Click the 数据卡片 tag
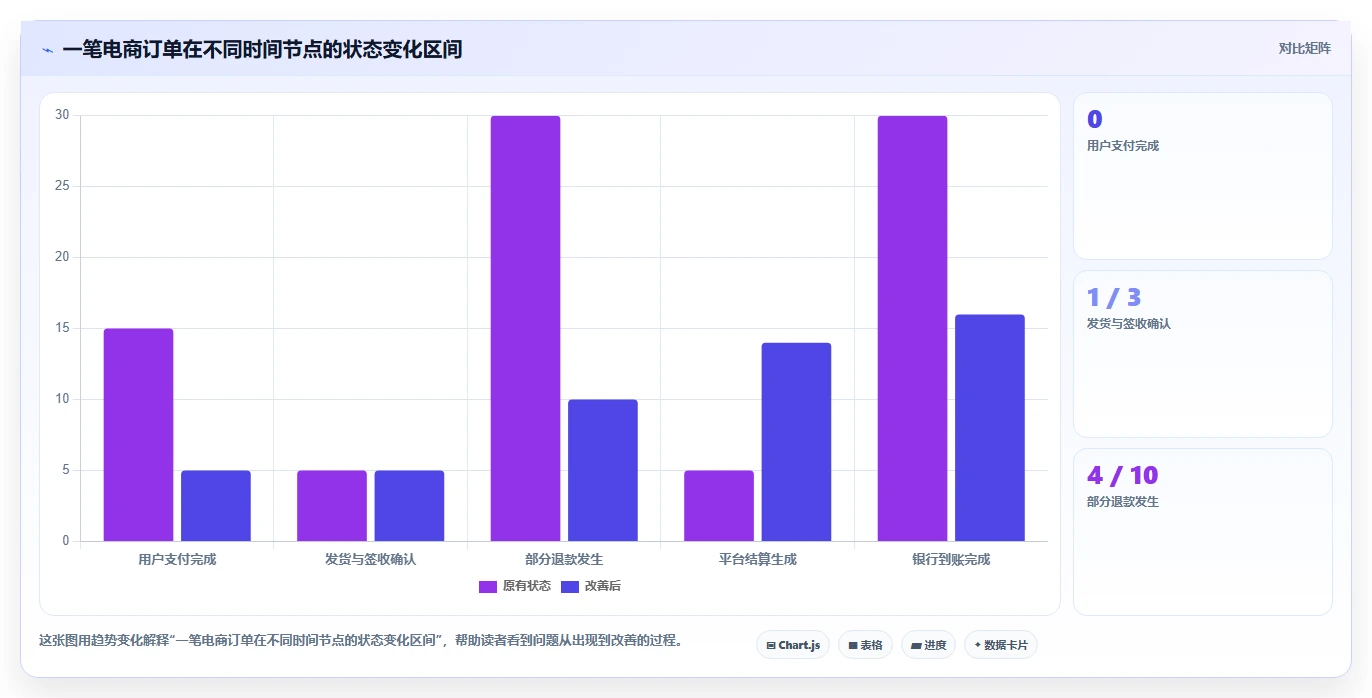Image resolution: width=1372 pixels, height=698 pixels. [1001, 645]
